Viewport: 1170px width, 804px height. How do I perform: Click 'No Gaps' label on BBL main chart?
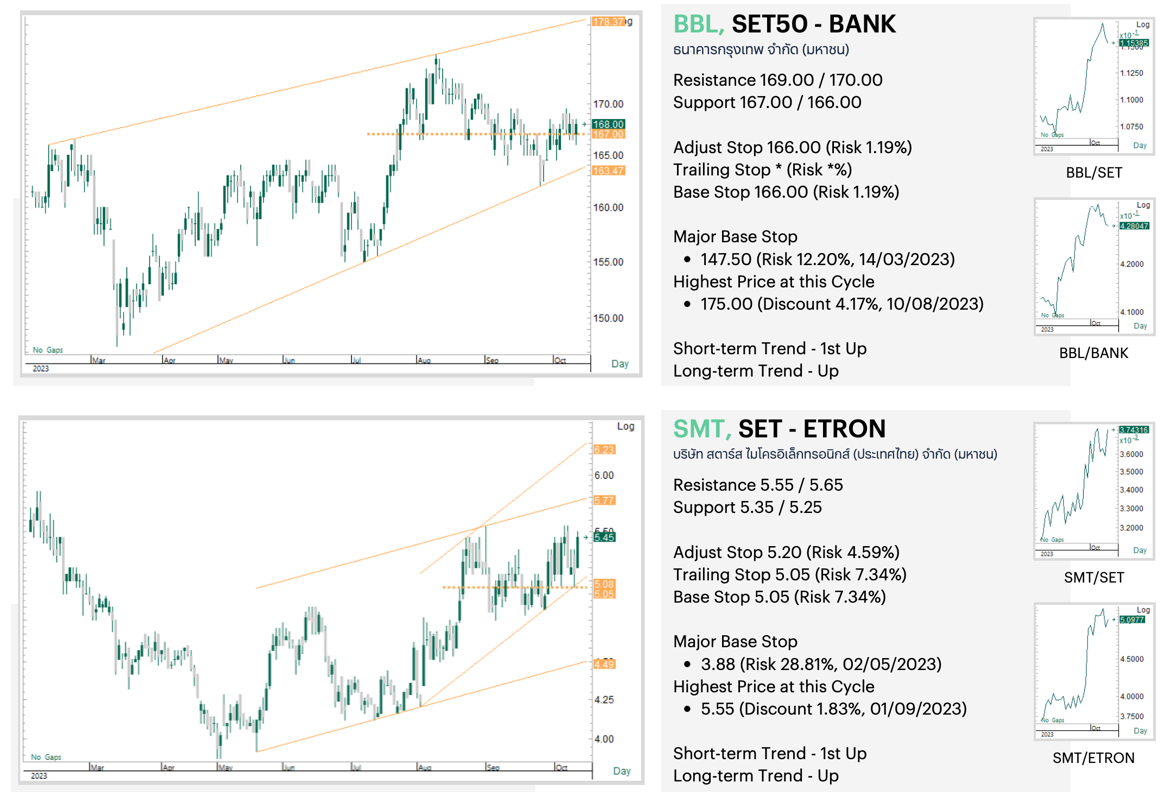(48, 349)
